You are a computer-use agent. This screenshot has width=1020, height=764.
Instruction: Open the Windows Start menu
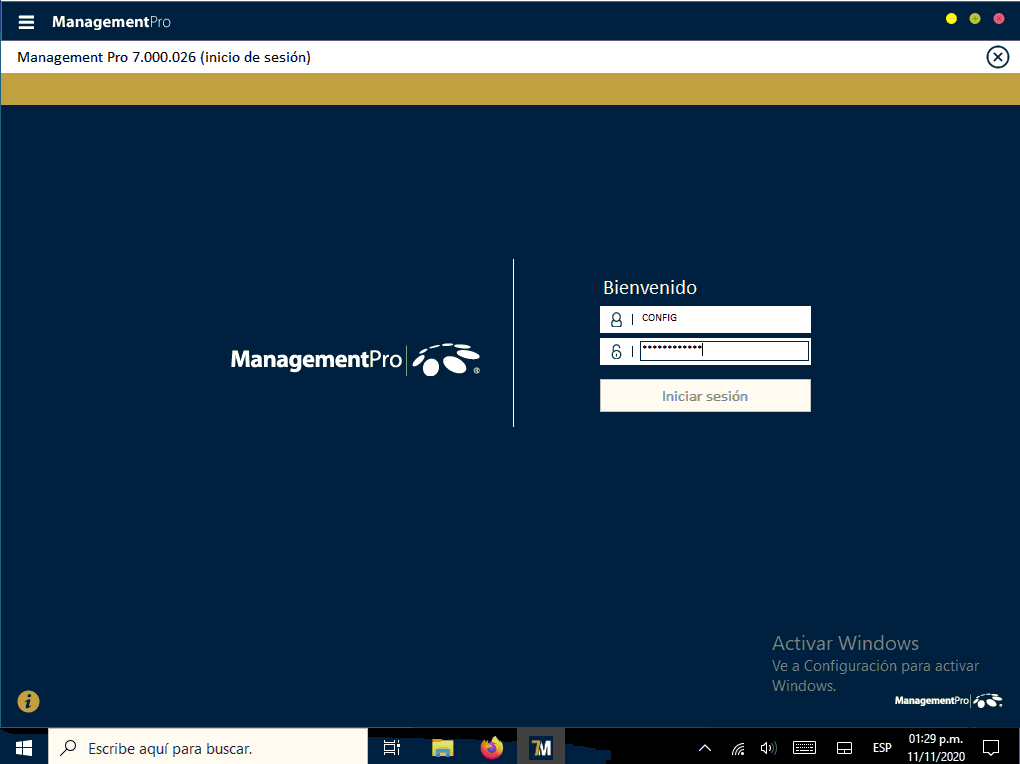(x=24, y=747)
